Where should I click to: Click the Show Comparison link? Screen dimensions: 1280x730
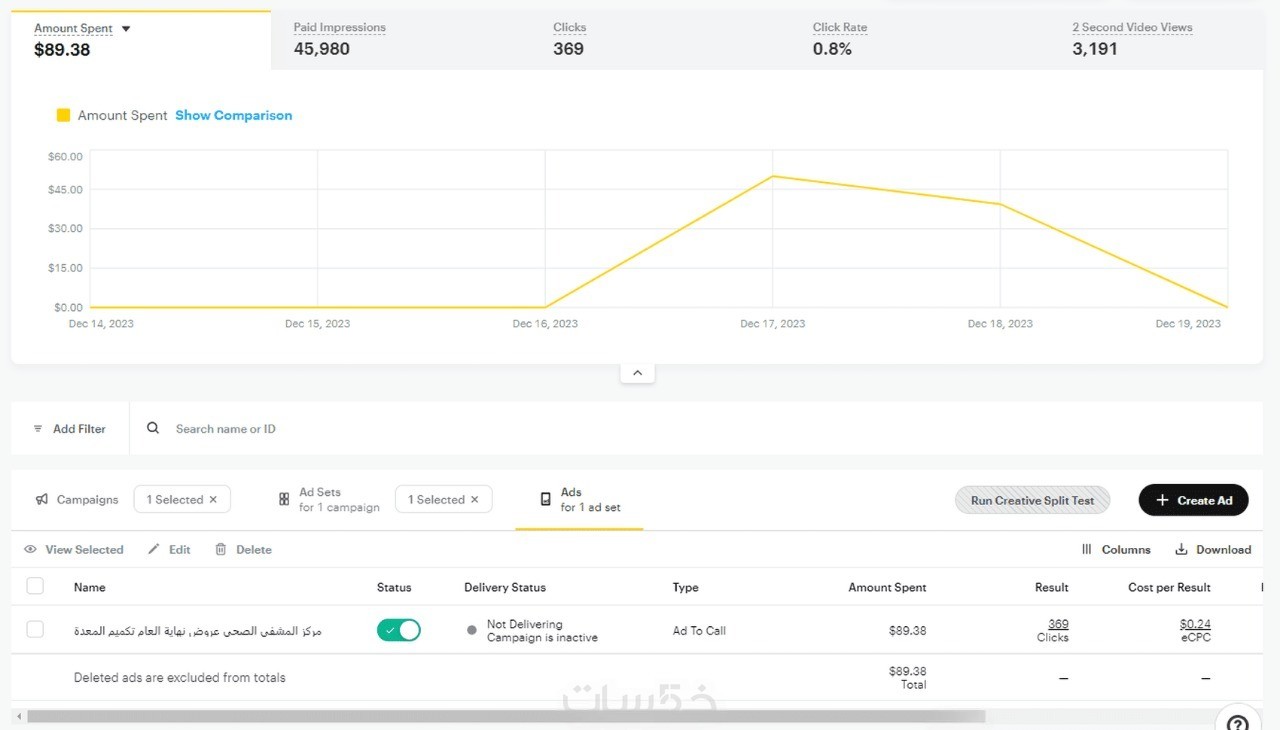[x=234, y=115]
